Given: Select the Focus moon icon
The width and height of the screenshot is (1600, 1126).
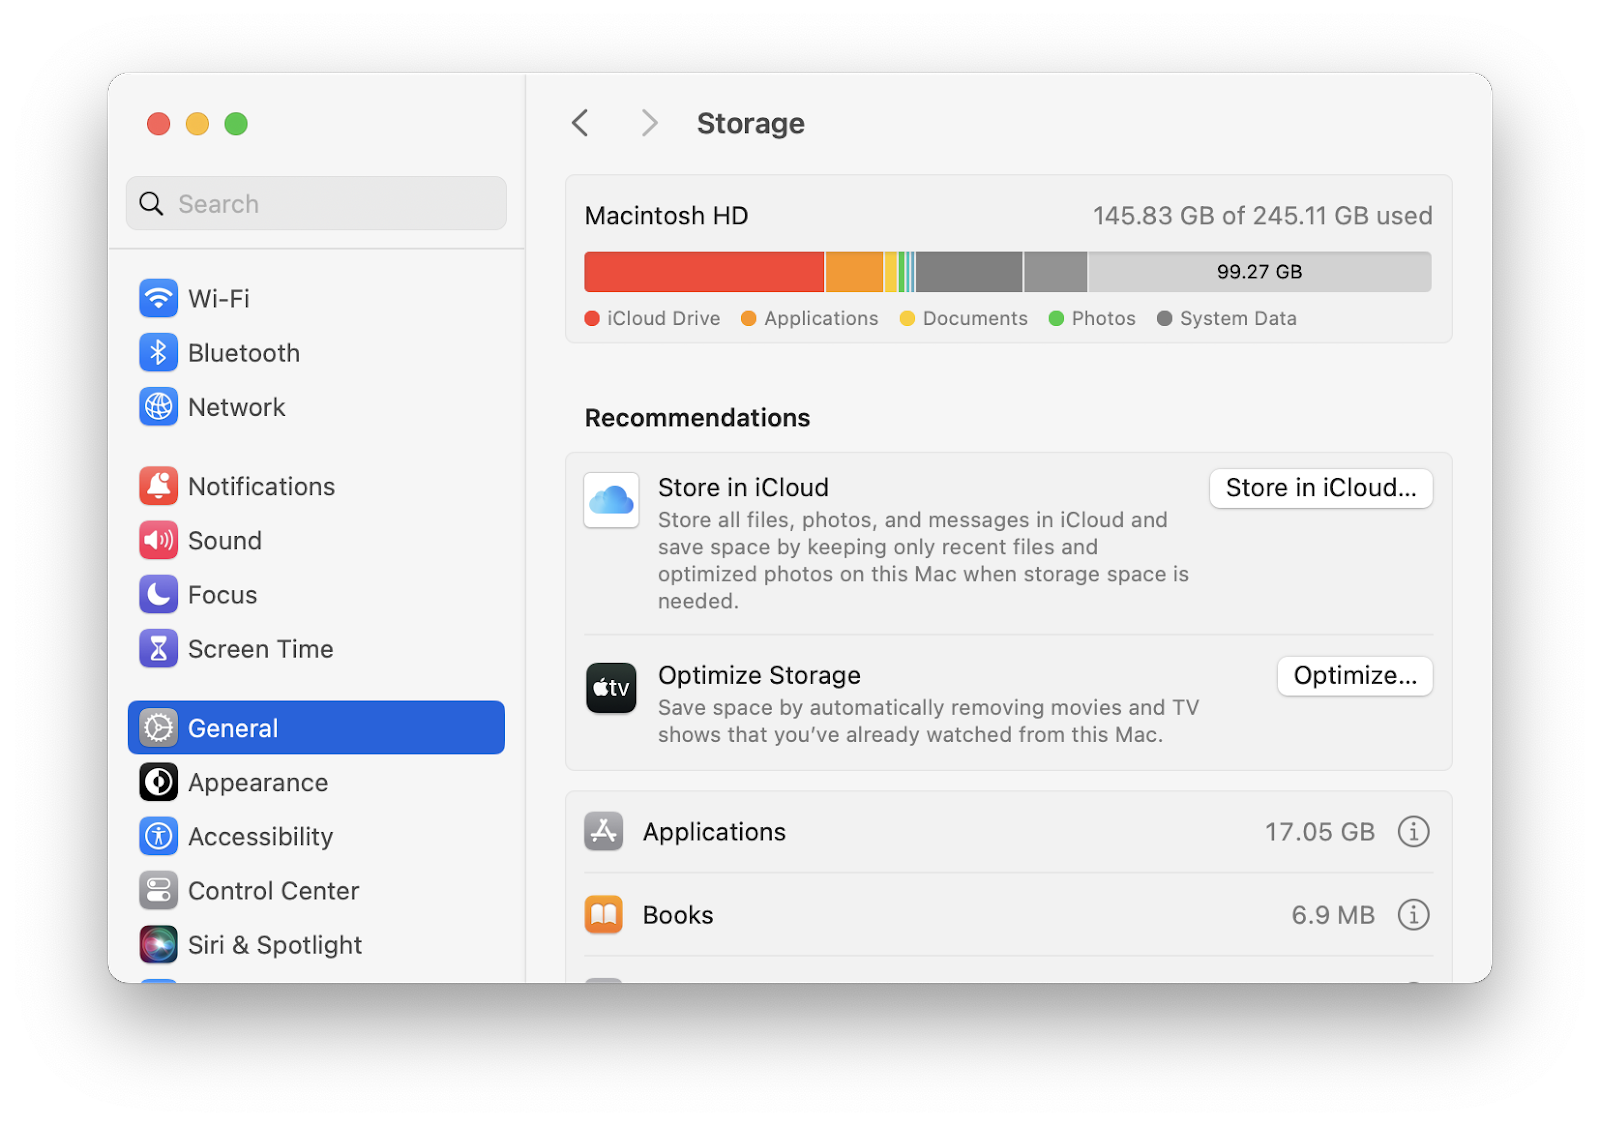Looking at the screenshot, I should (158, 594).
